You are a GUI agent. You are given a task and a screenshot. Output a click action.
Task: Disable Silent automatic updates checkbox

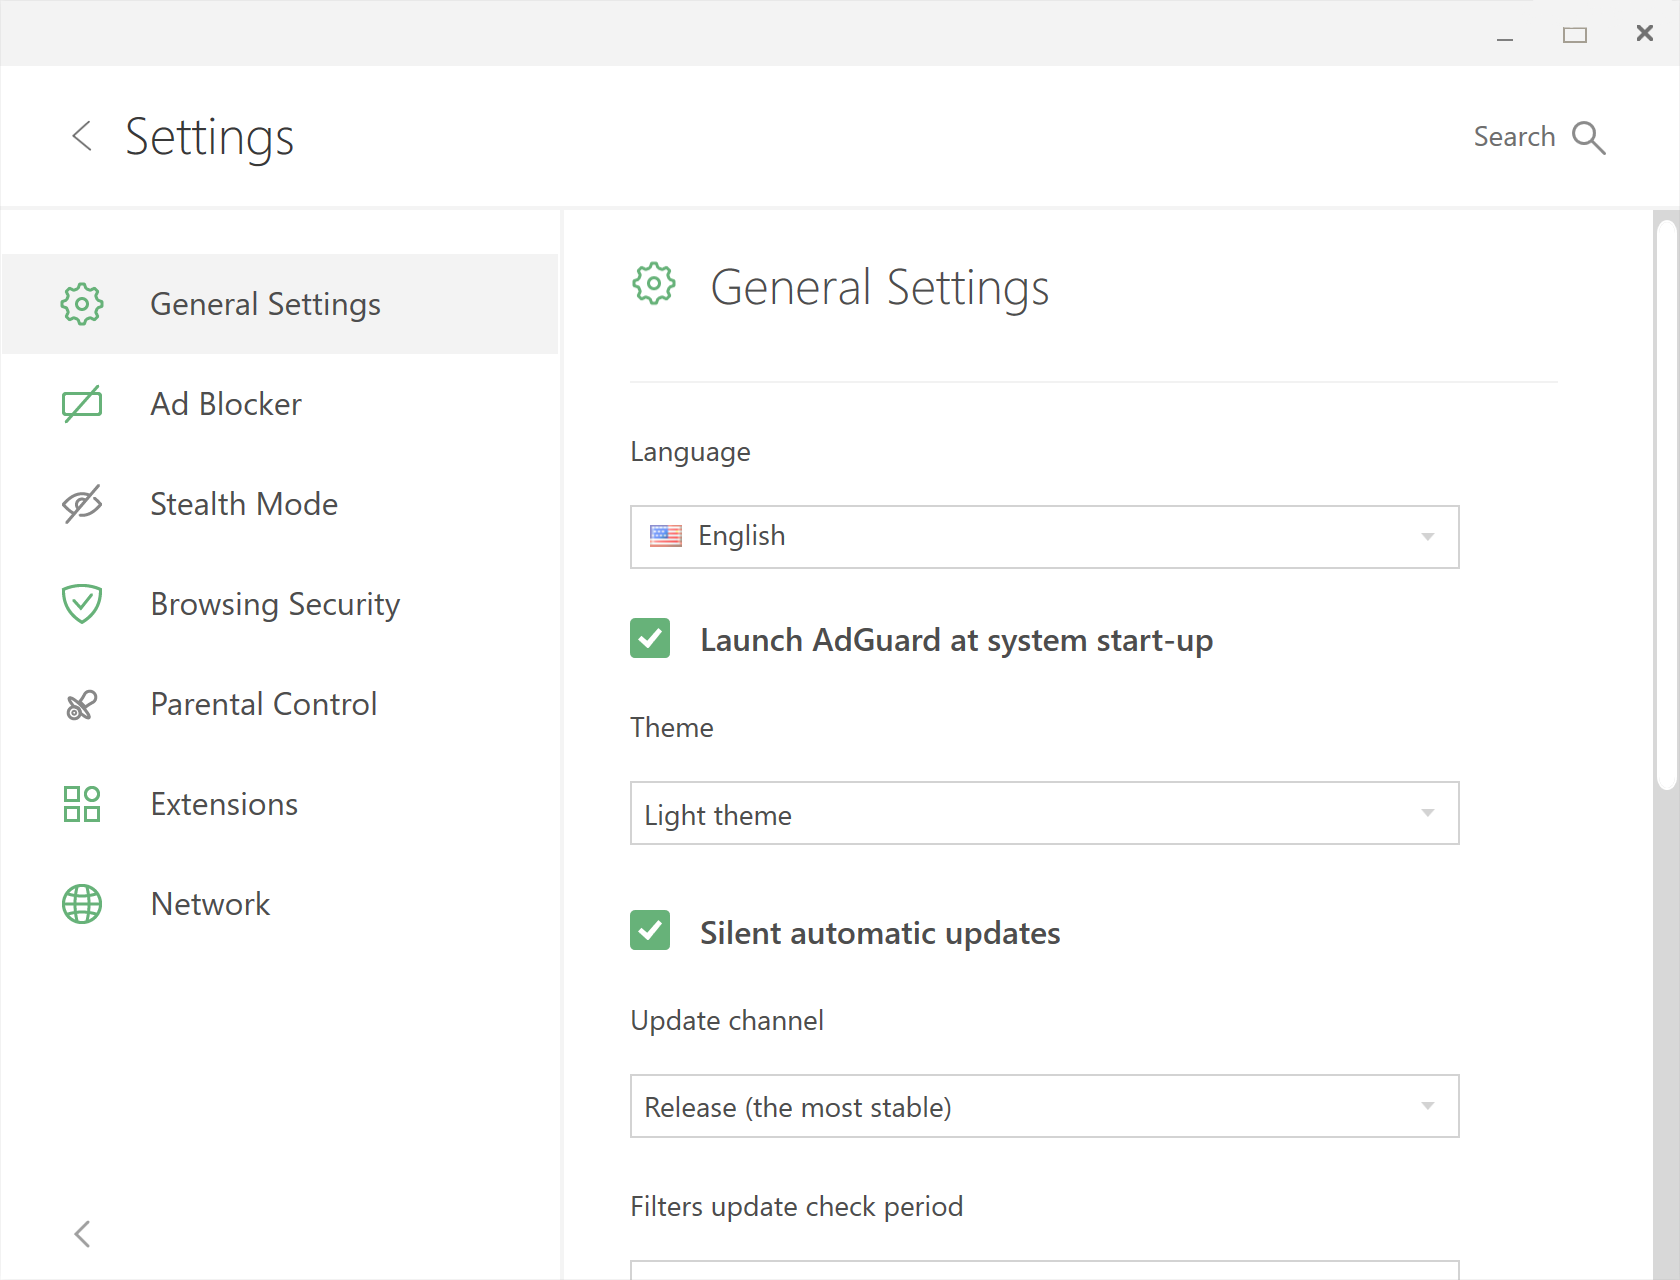point(650,930)
